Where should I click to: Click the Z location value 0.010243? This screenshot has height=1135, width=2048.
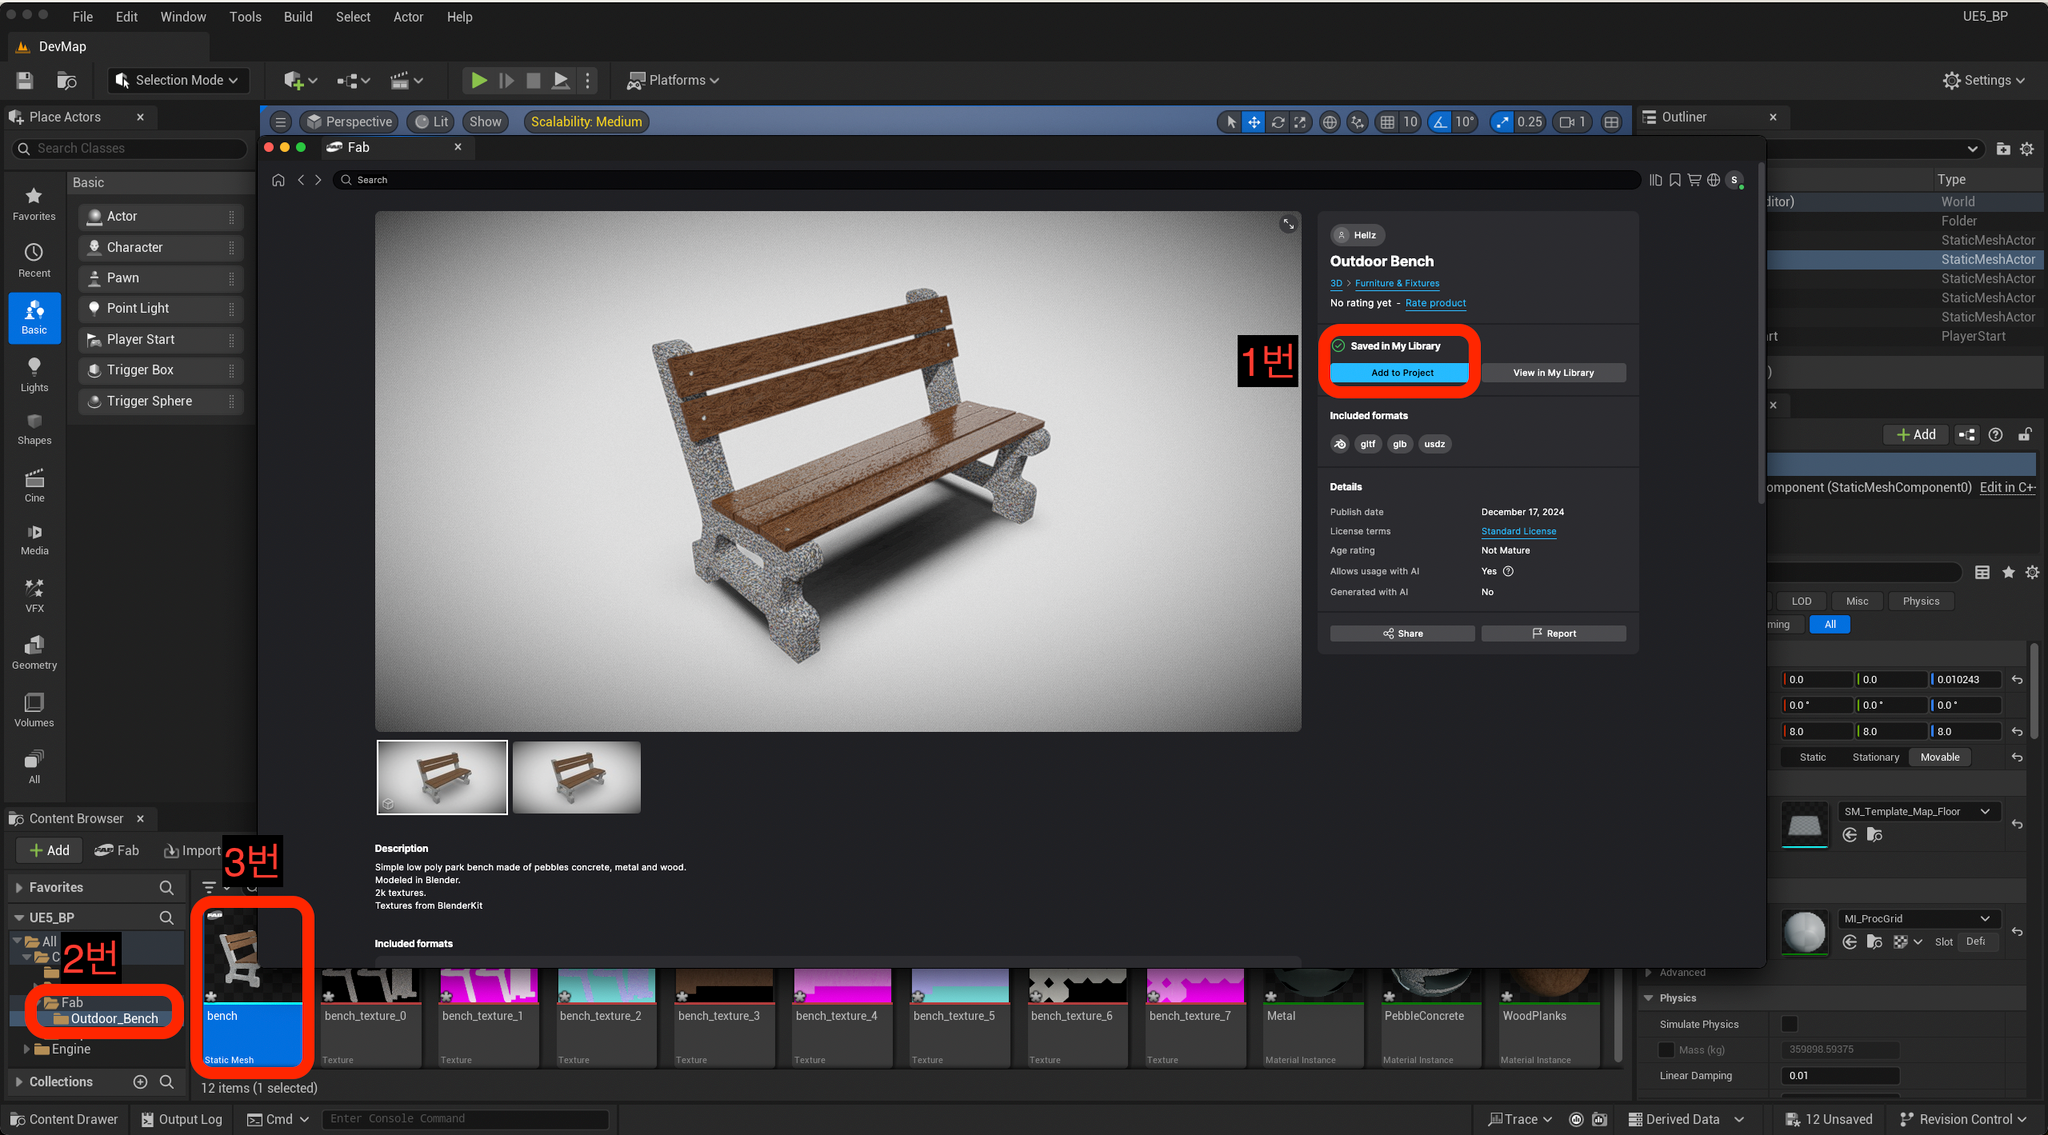pos(1966,680)
